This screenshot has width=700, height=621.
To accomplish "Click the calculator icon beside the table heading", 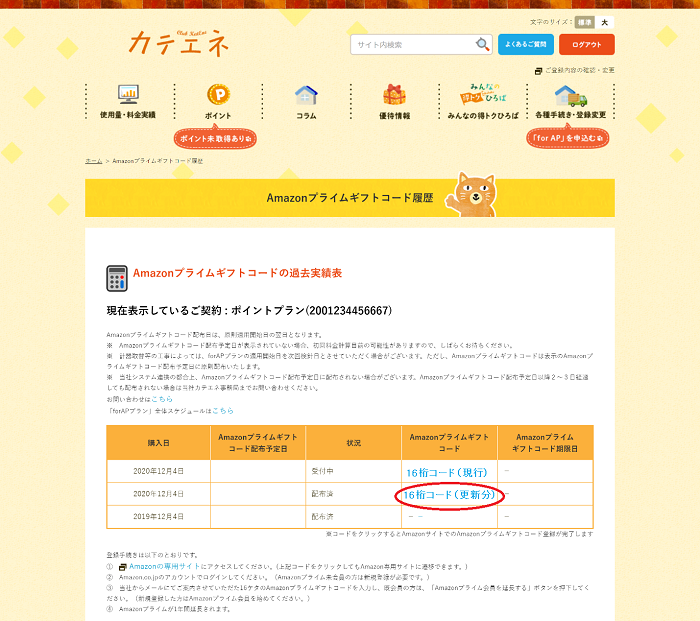I will 117,278.
